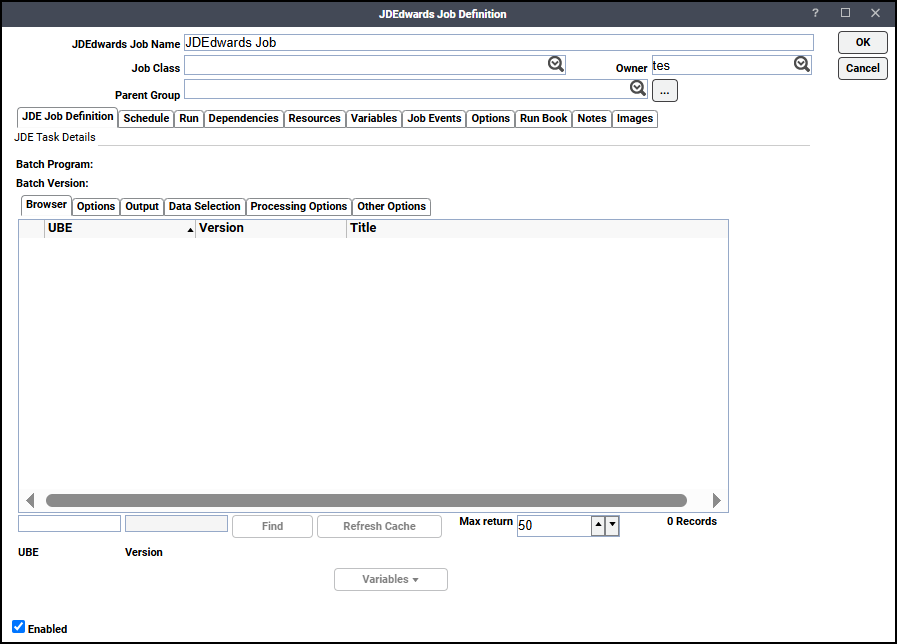Switch to the Run tab
897x644 pixels.
[x=189, y=118]
